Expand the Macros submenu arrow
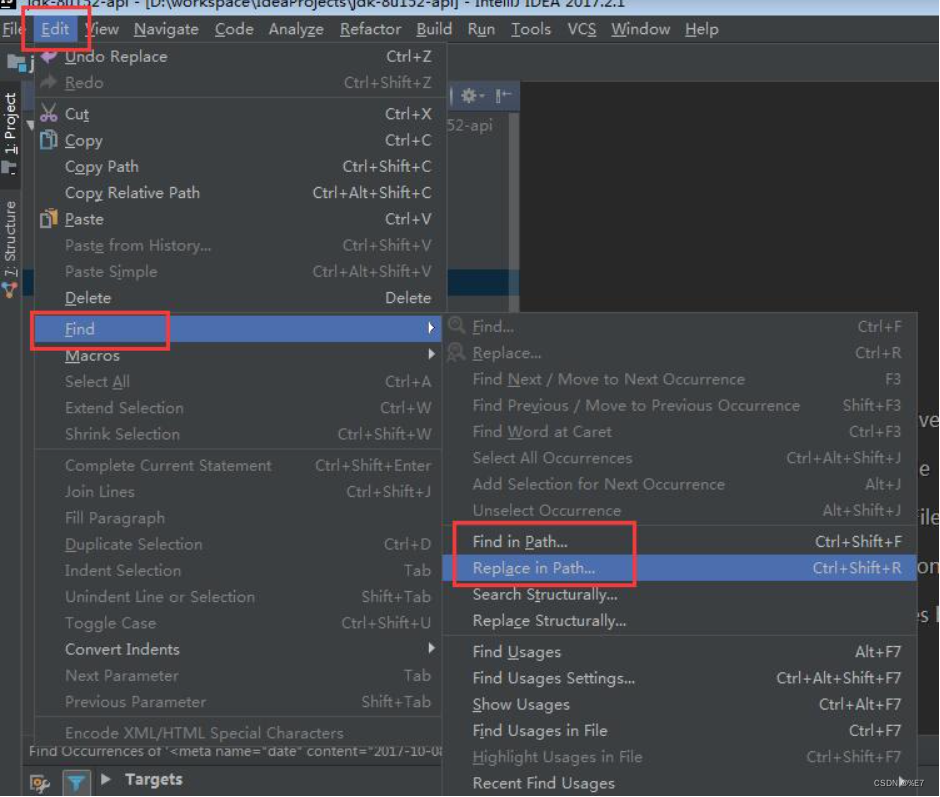The image size is (940, 797). click(431, 355)
